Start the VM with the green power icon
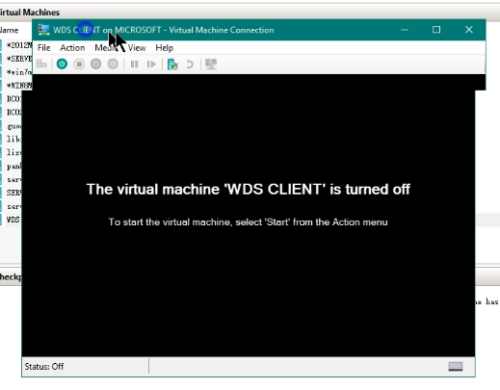 point(62,64)
